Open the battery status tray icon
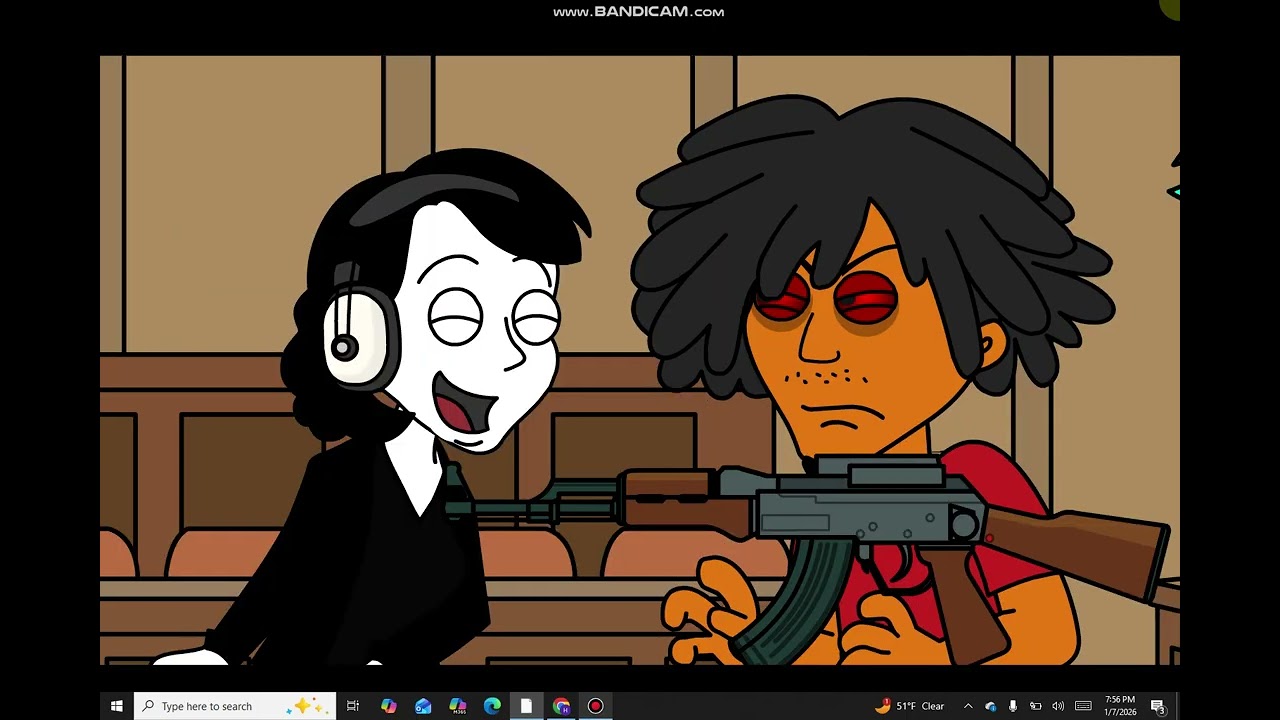The height and width of the screenshot is (720, 1280). pyautogui.click(x=1035, y=706)
